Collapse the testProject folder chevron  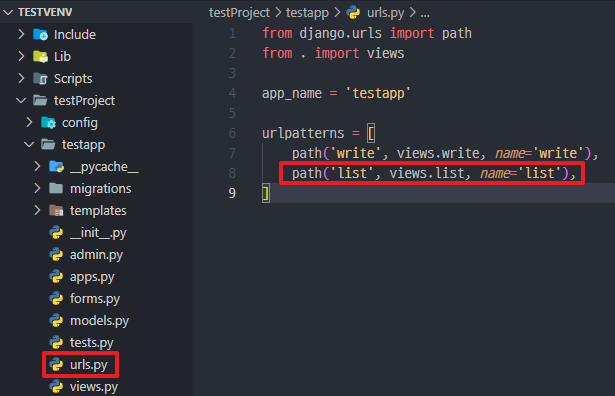pyautogui.click(x=21, y=101)
